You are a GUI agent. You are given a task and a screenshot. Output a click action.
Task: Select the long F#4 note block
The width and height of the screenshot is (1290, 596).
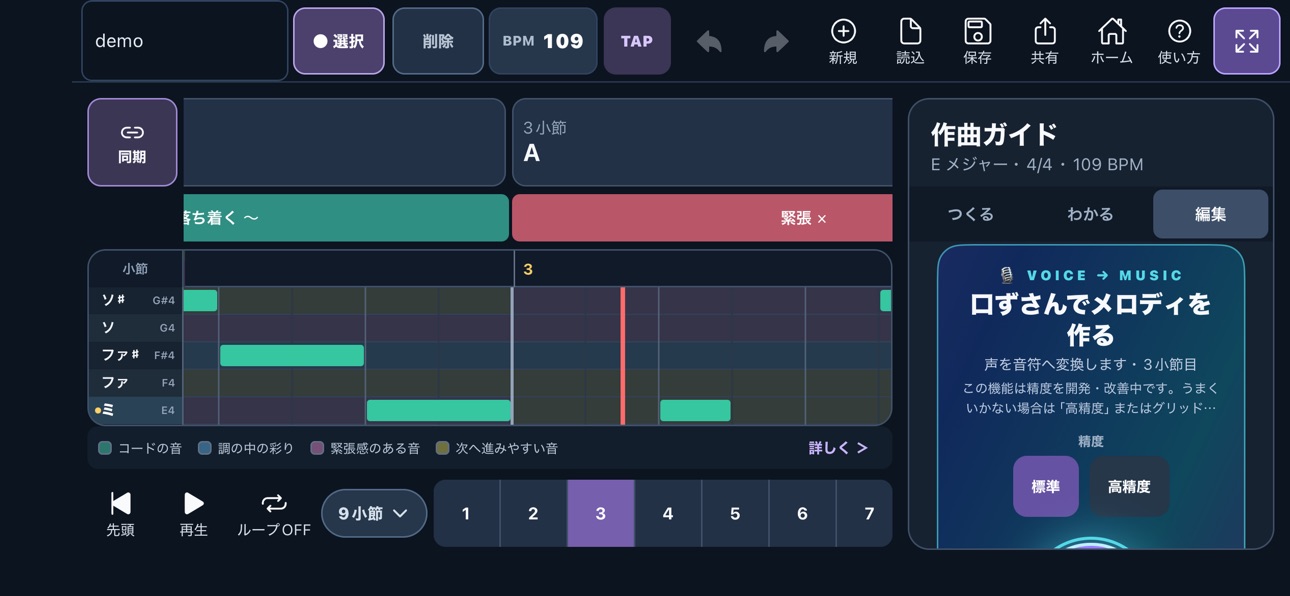click(x=292, y=355)
